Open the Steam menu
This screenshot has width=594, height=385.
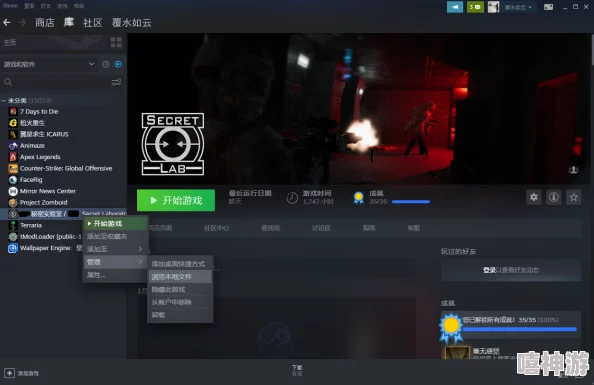point(10,6)
